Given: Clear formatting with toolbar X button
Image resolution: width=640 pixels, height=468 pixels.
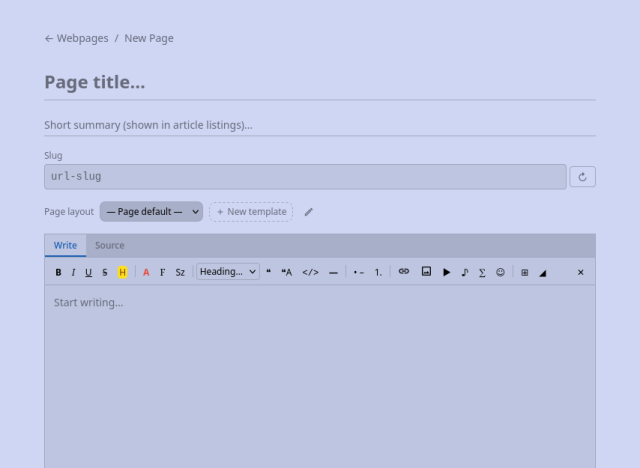Looking at the screenshot, I should coord(580,272).
